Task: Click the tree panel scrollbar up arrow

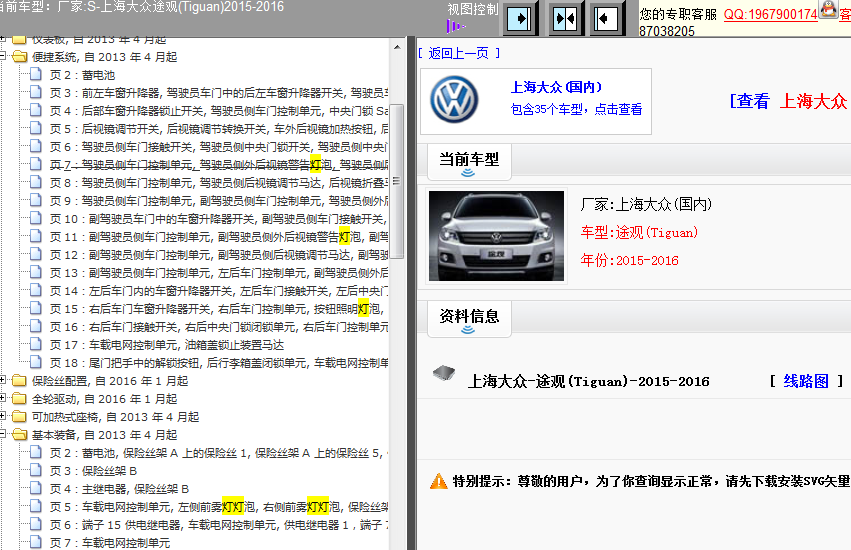Action: pyautogui.click(x=397, y=47)
